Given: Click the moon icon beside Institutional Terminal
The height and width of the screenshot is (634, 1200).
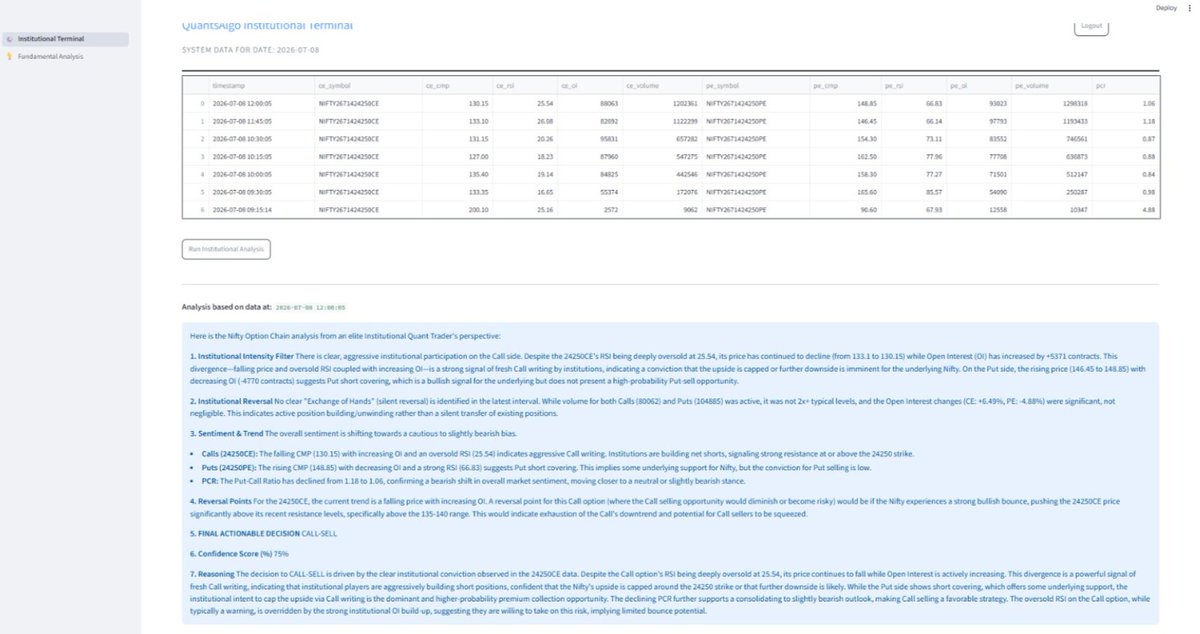Looking at the screenshot, I should coord(9,39).
